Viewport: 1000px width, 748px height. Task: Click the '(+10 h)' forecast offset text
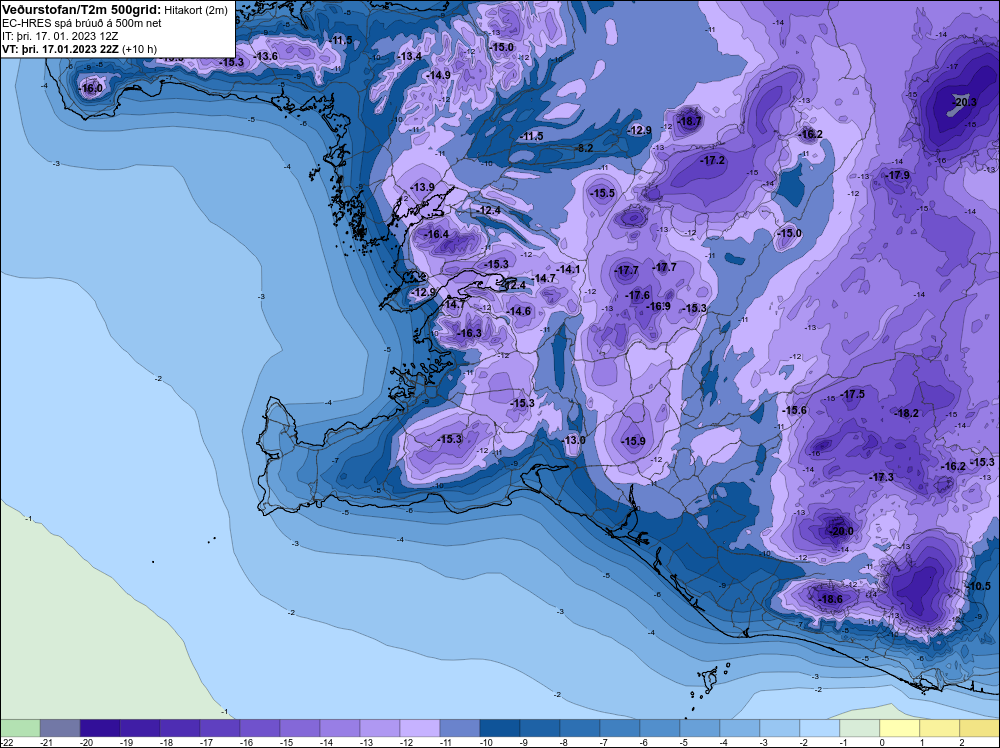pos(140,48)
